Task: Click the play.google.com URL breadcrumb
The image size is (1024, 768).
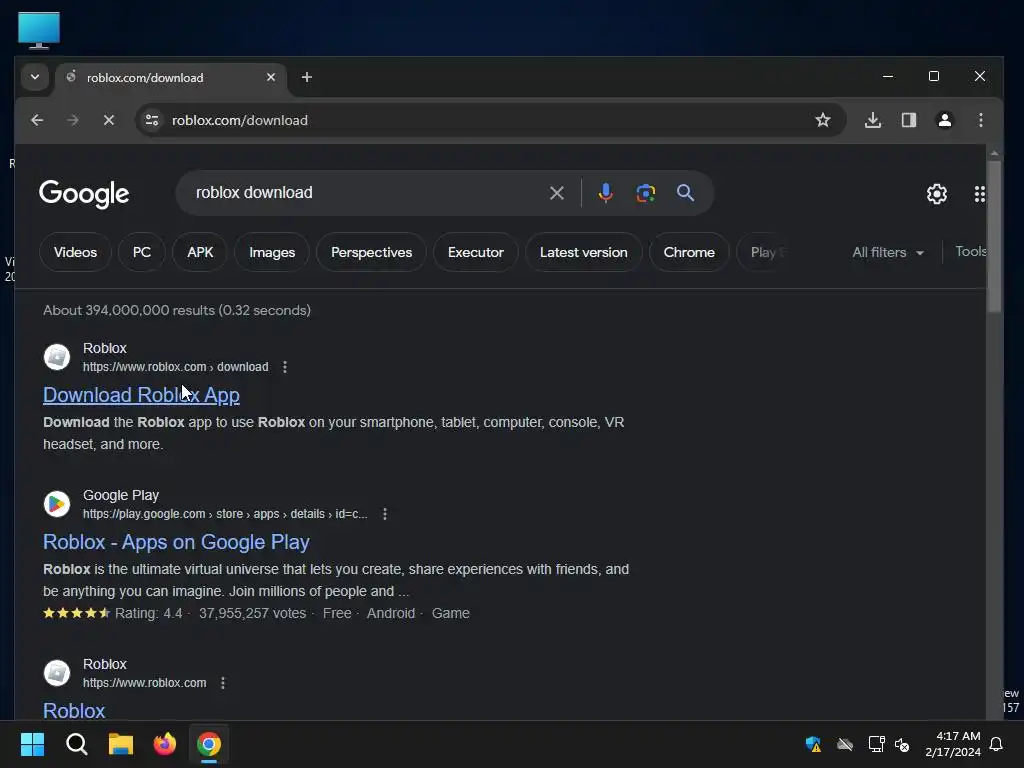Action: 225,514
